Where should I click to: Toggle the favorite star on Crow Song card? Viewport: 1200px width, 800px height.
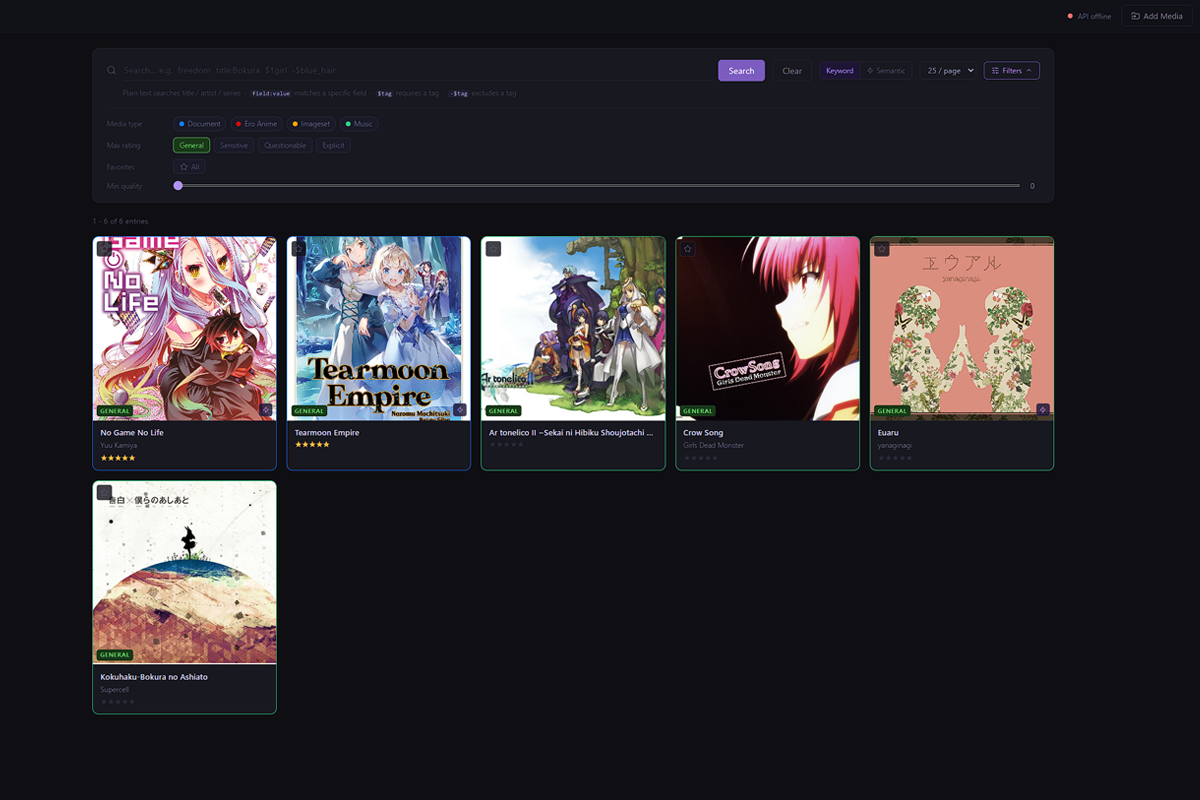[688, 249]
